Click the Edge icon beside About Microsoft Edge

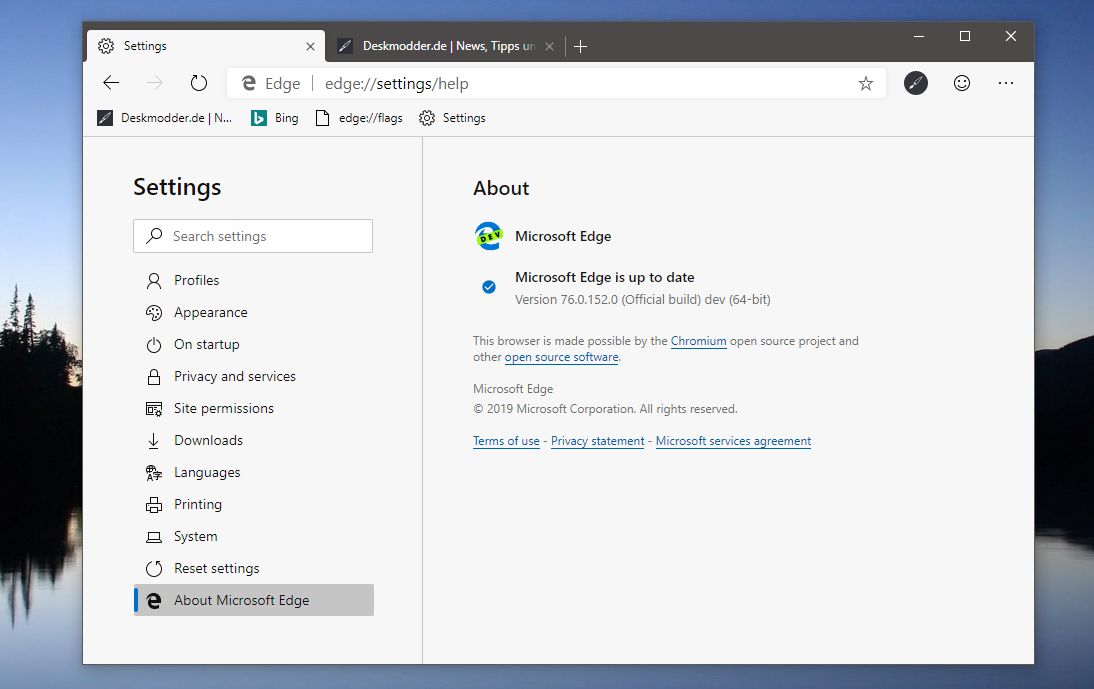click(x=153, y=600)
